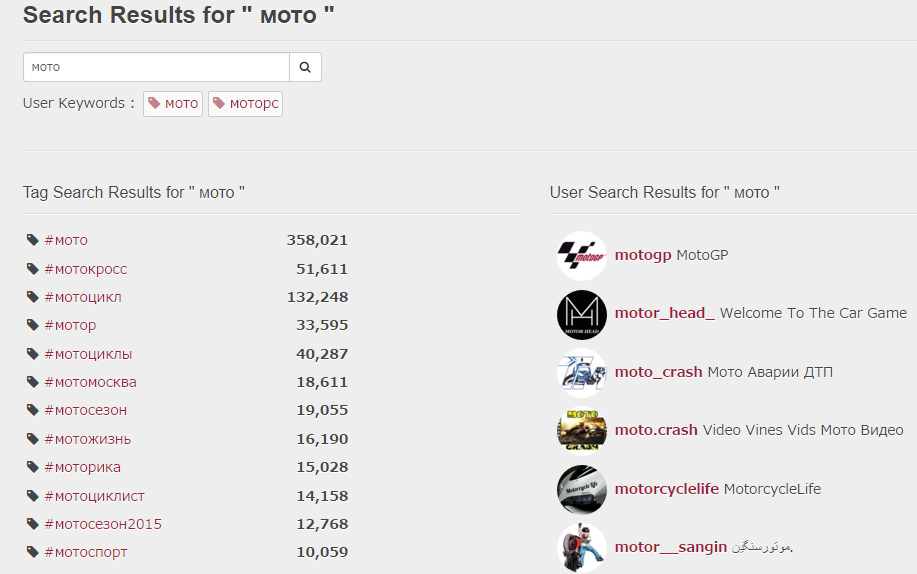Screen dimensions: 917x574
Task: Click the tag icon beside #мотосезон
Action: (33, 410)
